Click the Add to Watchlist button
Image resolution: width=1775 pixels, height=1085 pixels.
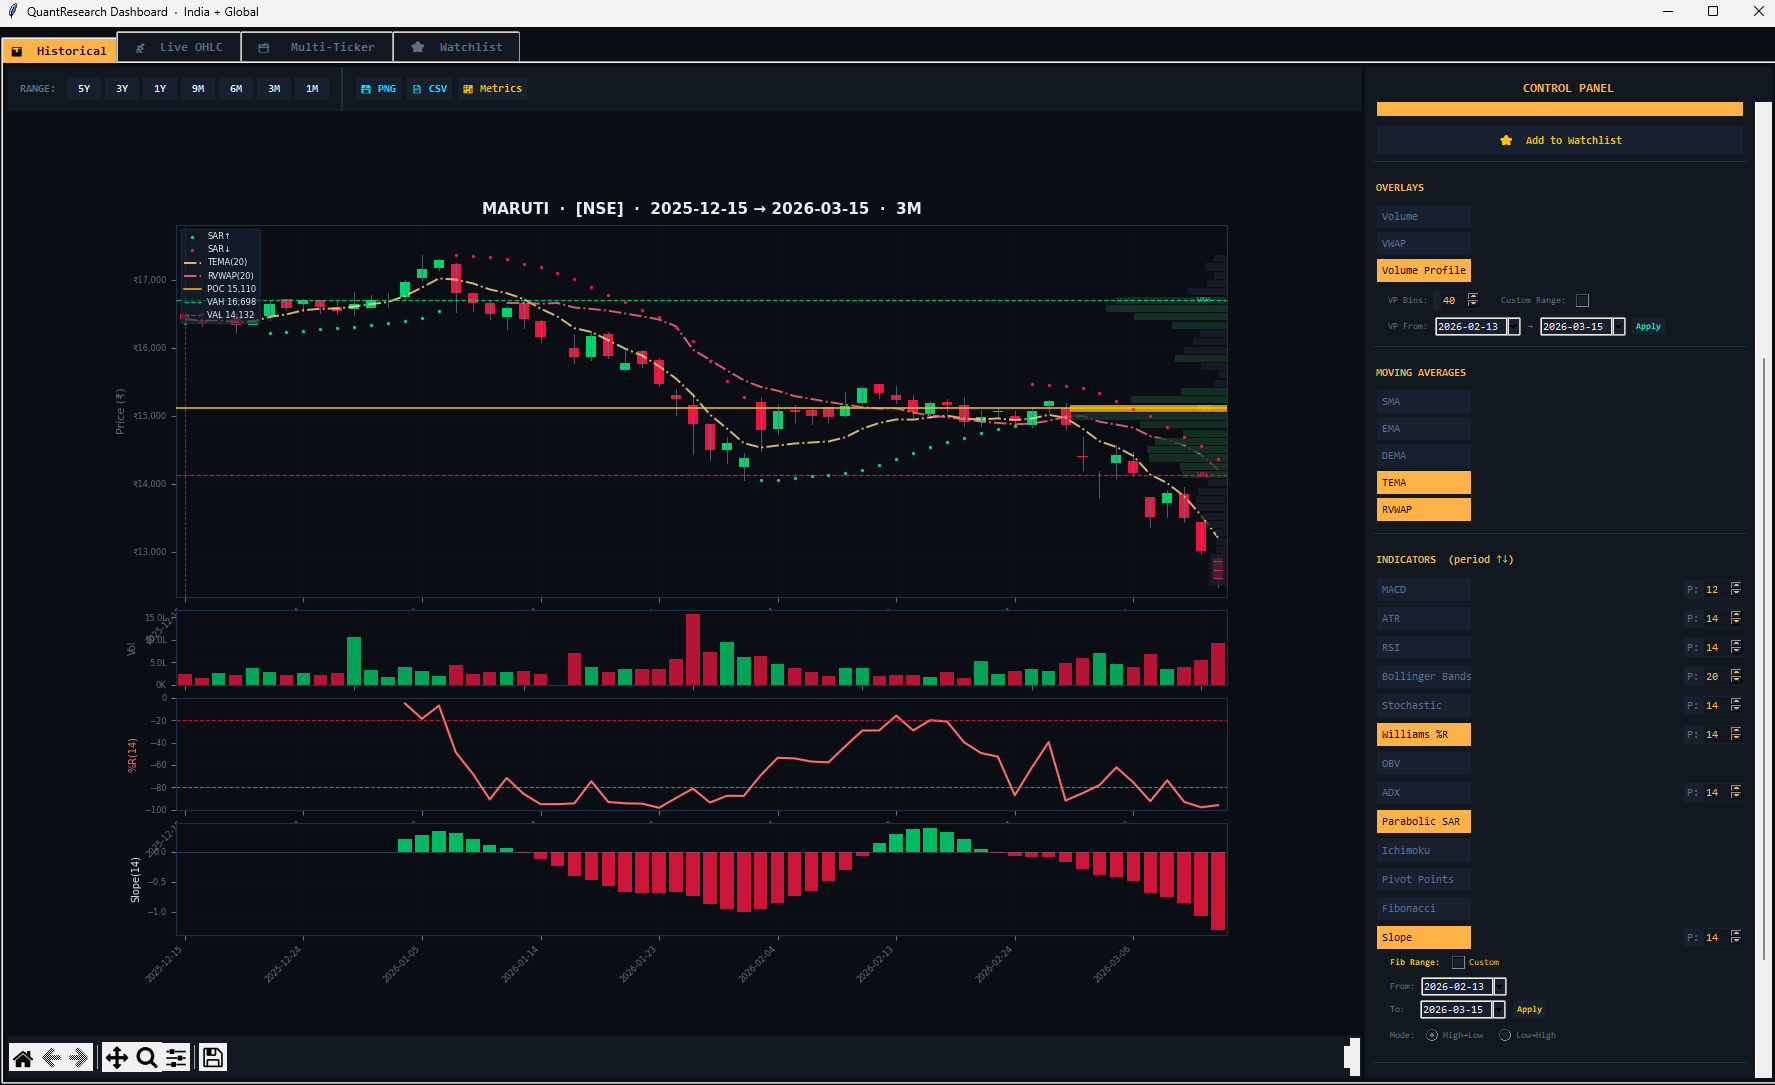point(1560,141)
